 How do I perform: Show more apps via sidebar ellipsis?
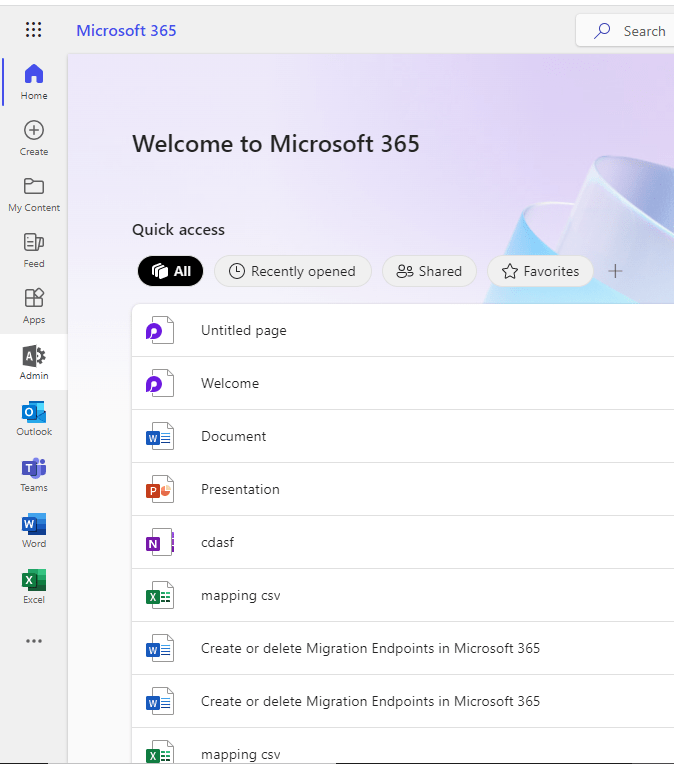34,641
